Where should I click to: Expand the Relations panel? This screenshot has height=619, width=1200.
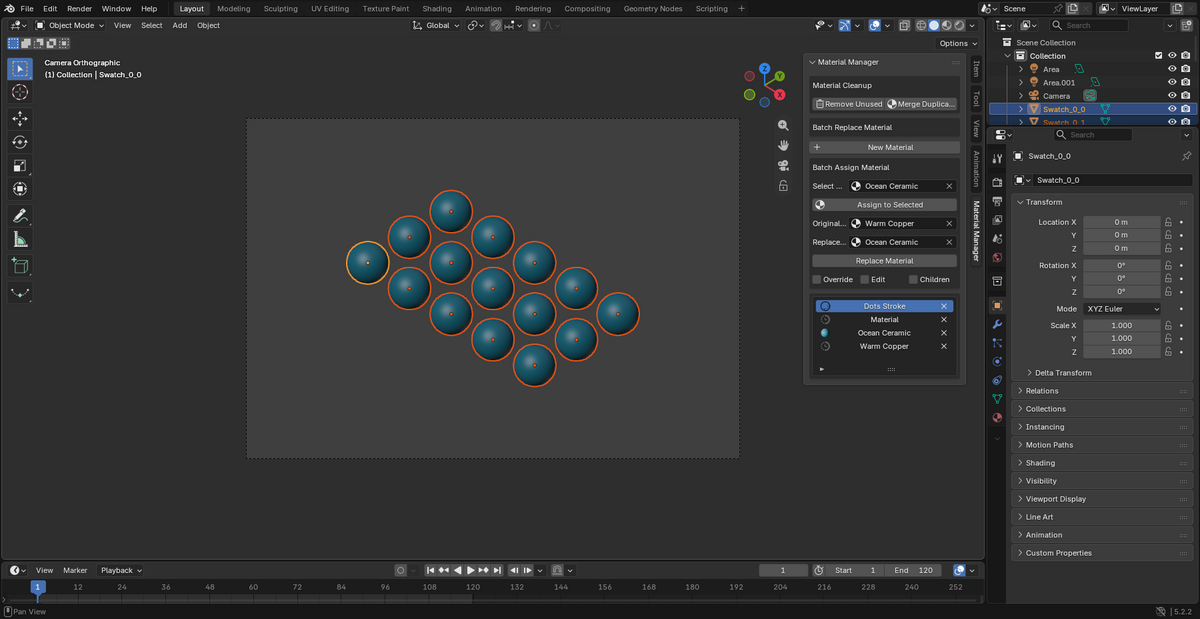[x=1103, y=391]
